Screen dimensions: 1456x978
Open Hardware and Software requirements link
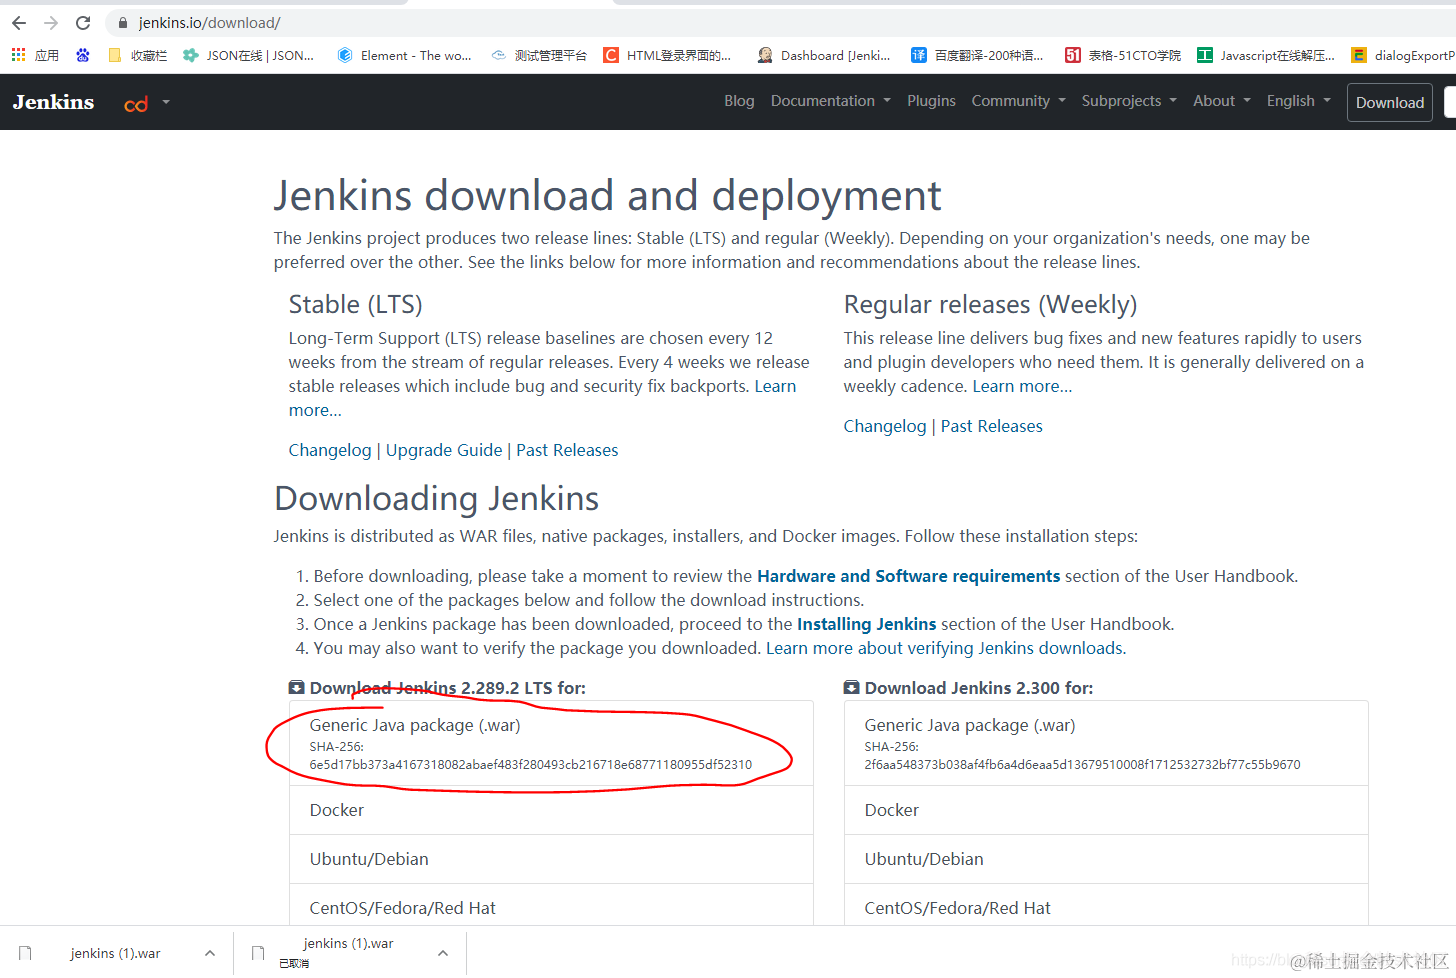click(x=908, y=576)
